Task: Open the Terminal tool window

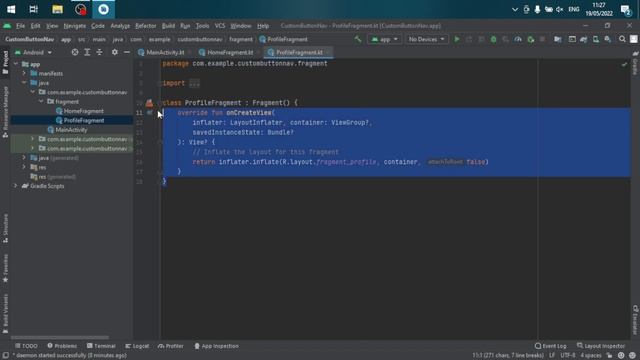Action: 101,346
